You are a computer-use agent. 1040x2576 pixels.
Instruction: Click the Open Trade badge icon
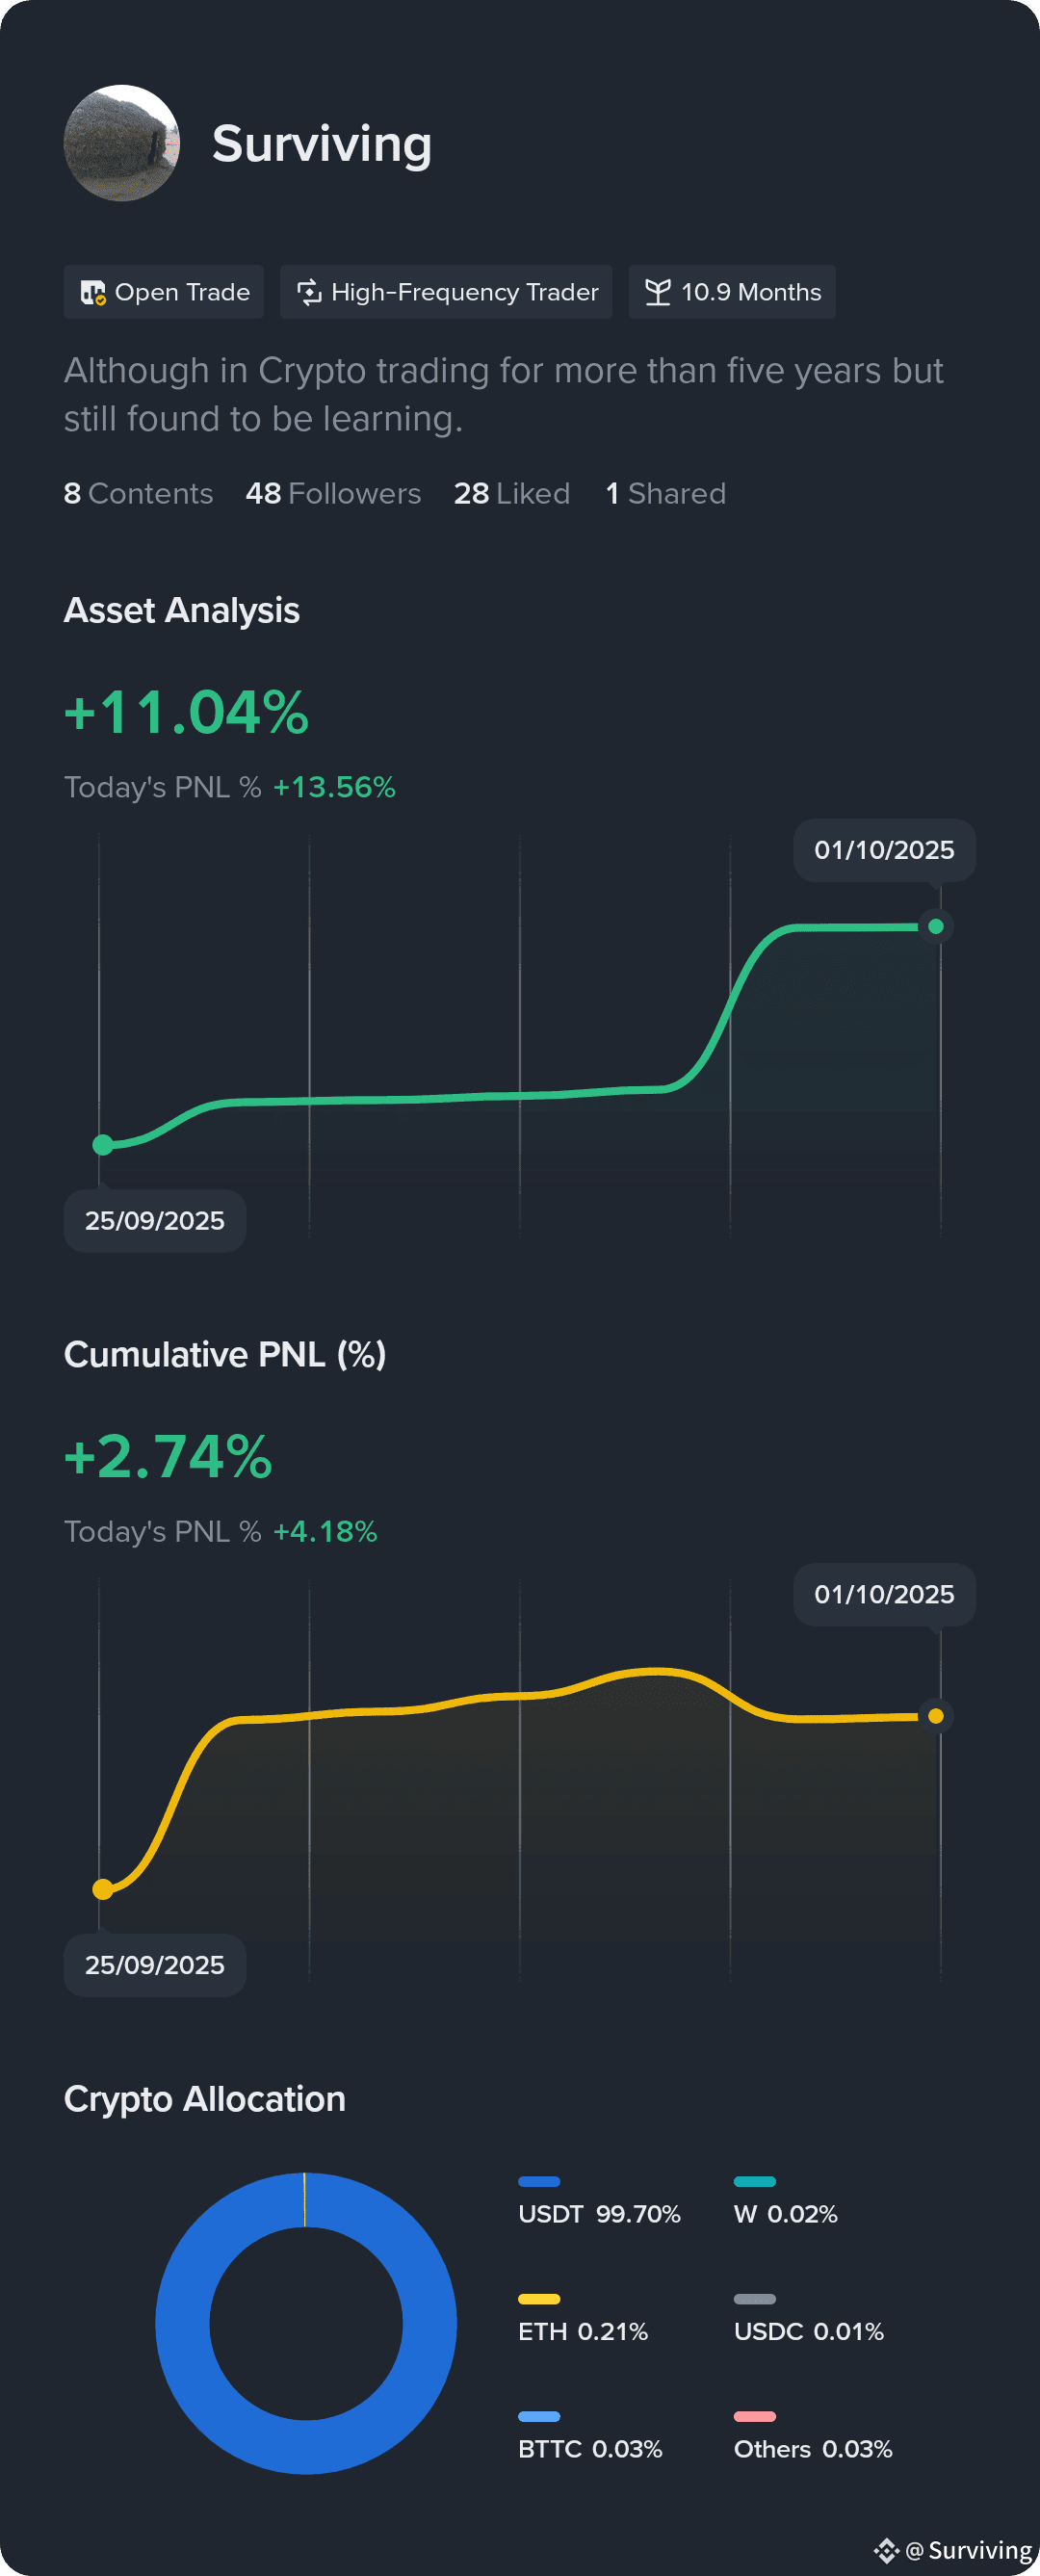(93, 292)
